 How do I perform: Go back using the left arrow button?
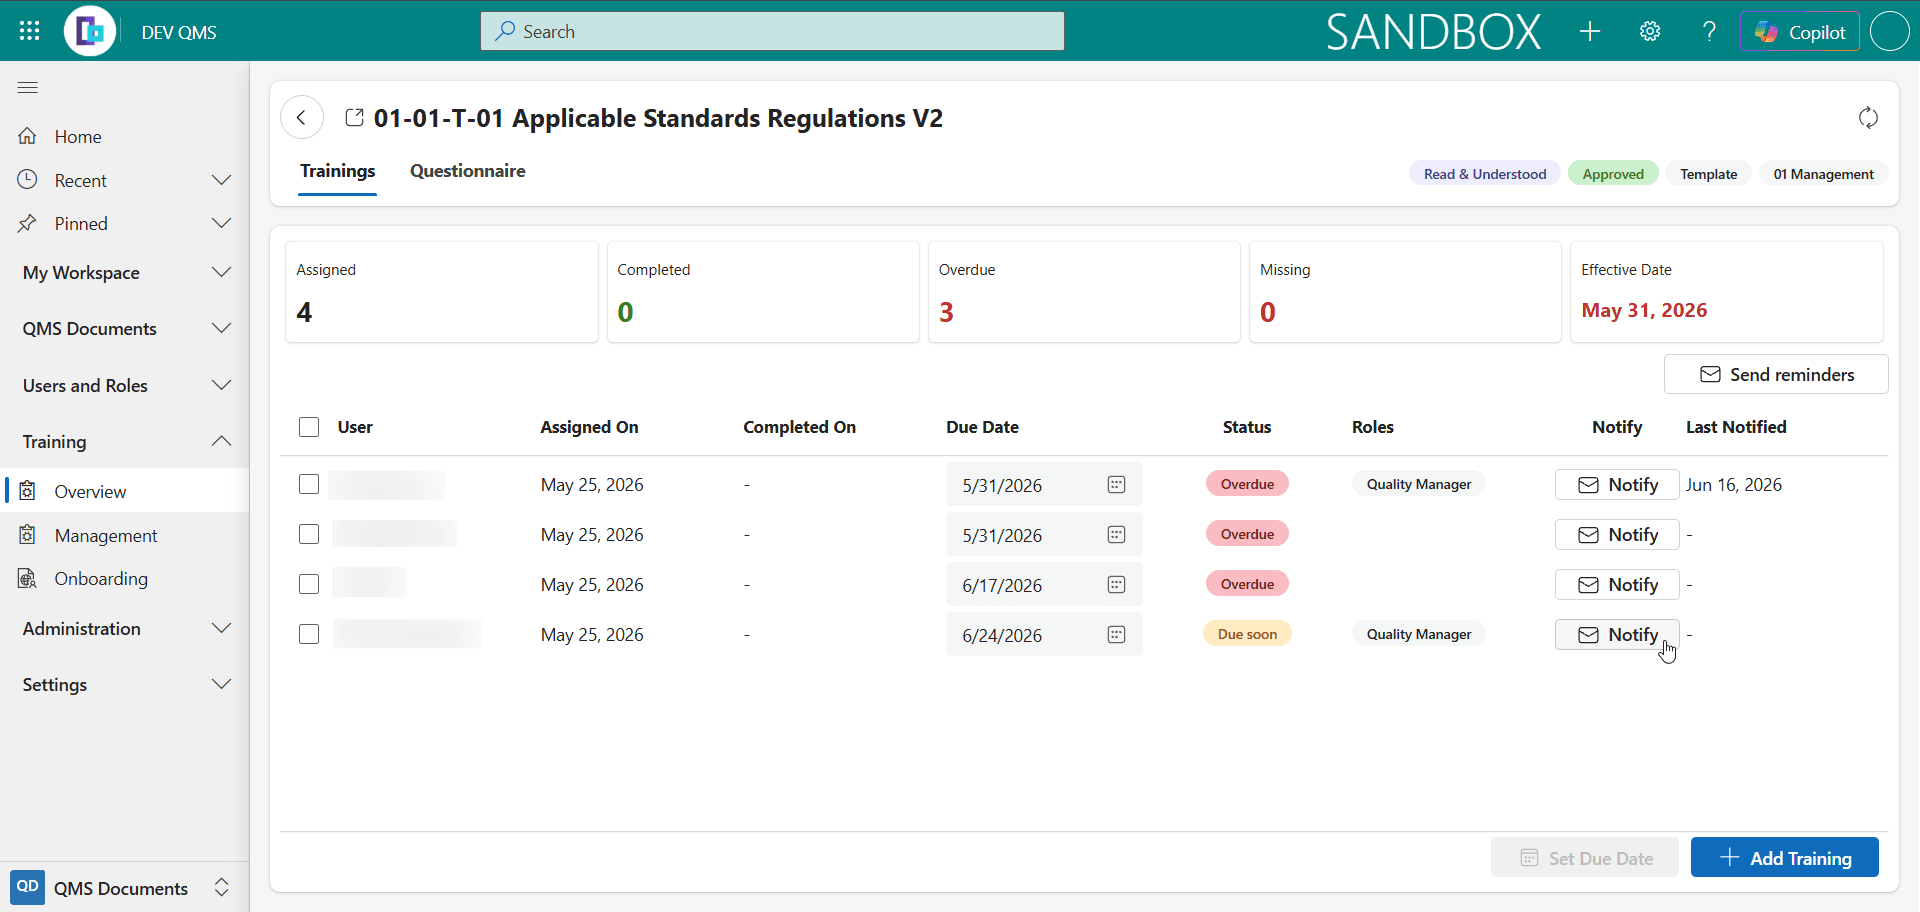tap(302, 118)
